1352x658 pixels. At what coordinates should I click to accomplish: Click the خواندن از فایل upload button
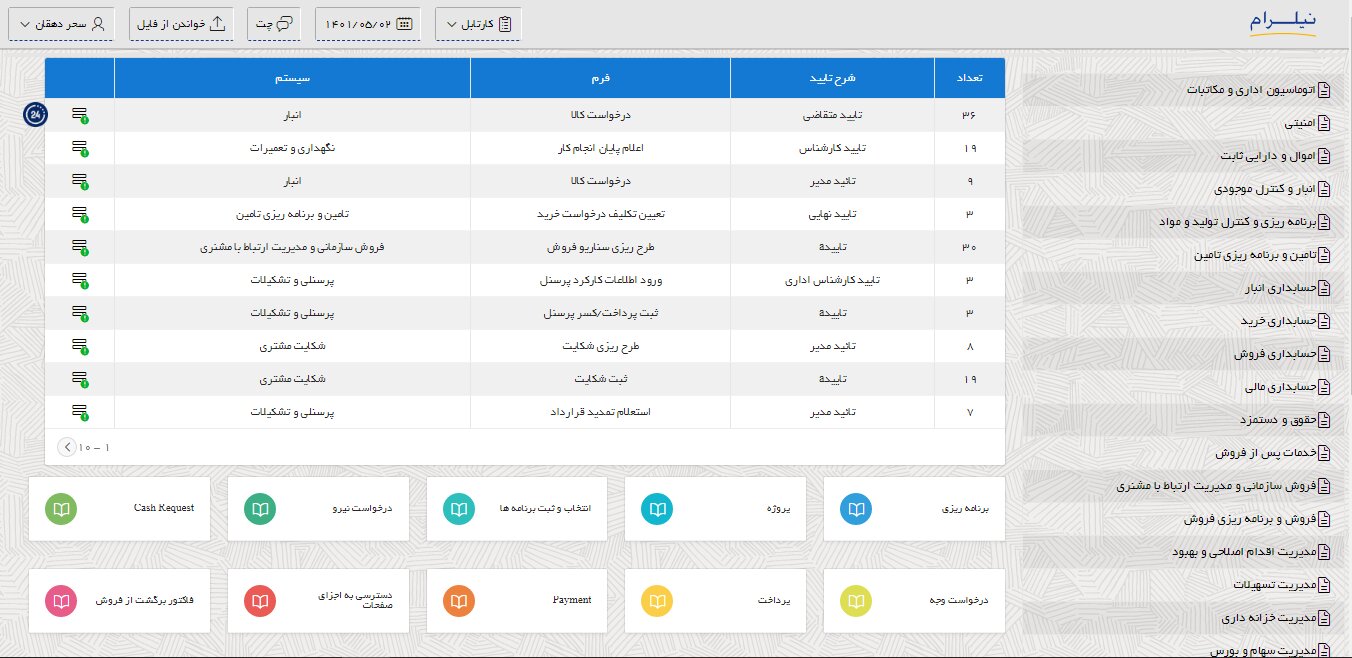(x=181, y=23)
